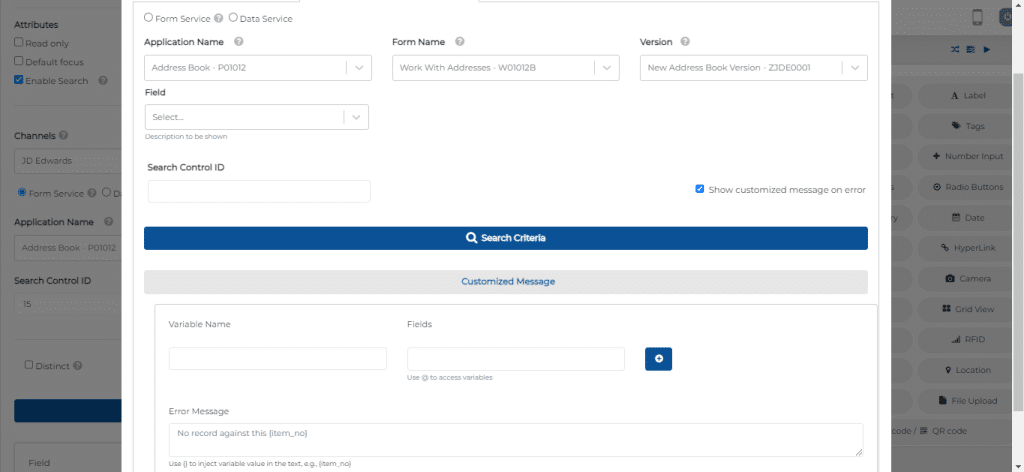The image size is (1024, 472).
Task: Click the Search Control ID input in dialog
Action: coord(259,191)
